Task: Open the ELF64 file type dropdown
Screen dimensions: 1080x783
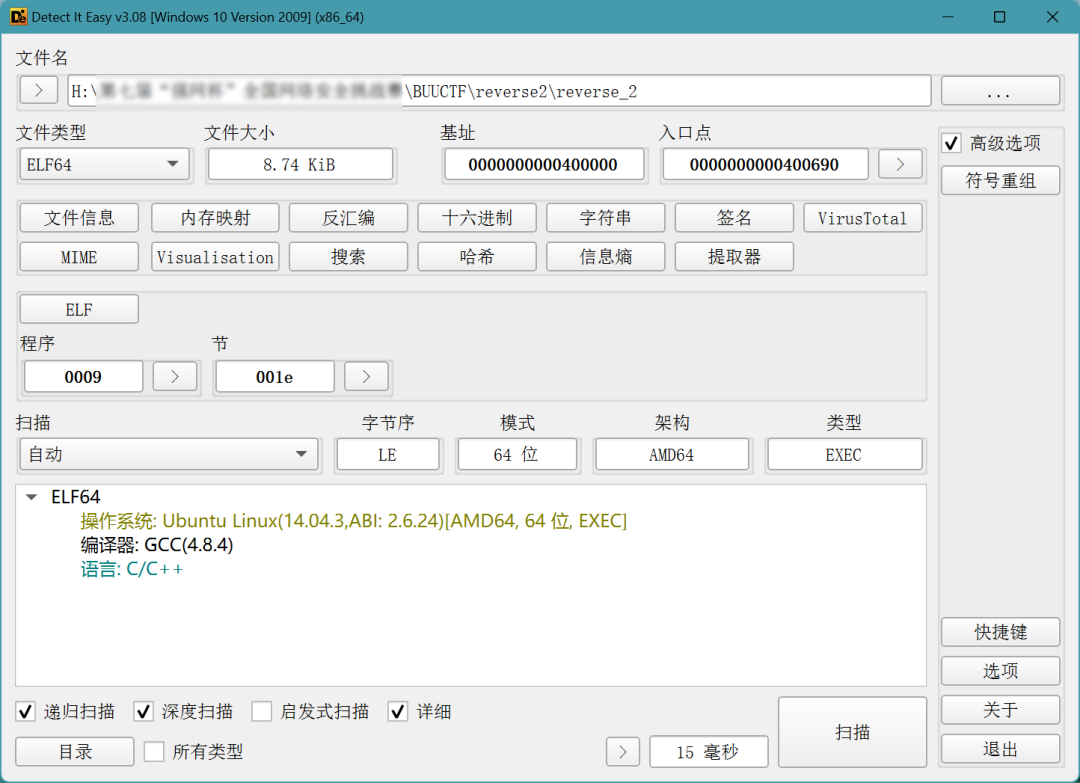Action: 104,165
